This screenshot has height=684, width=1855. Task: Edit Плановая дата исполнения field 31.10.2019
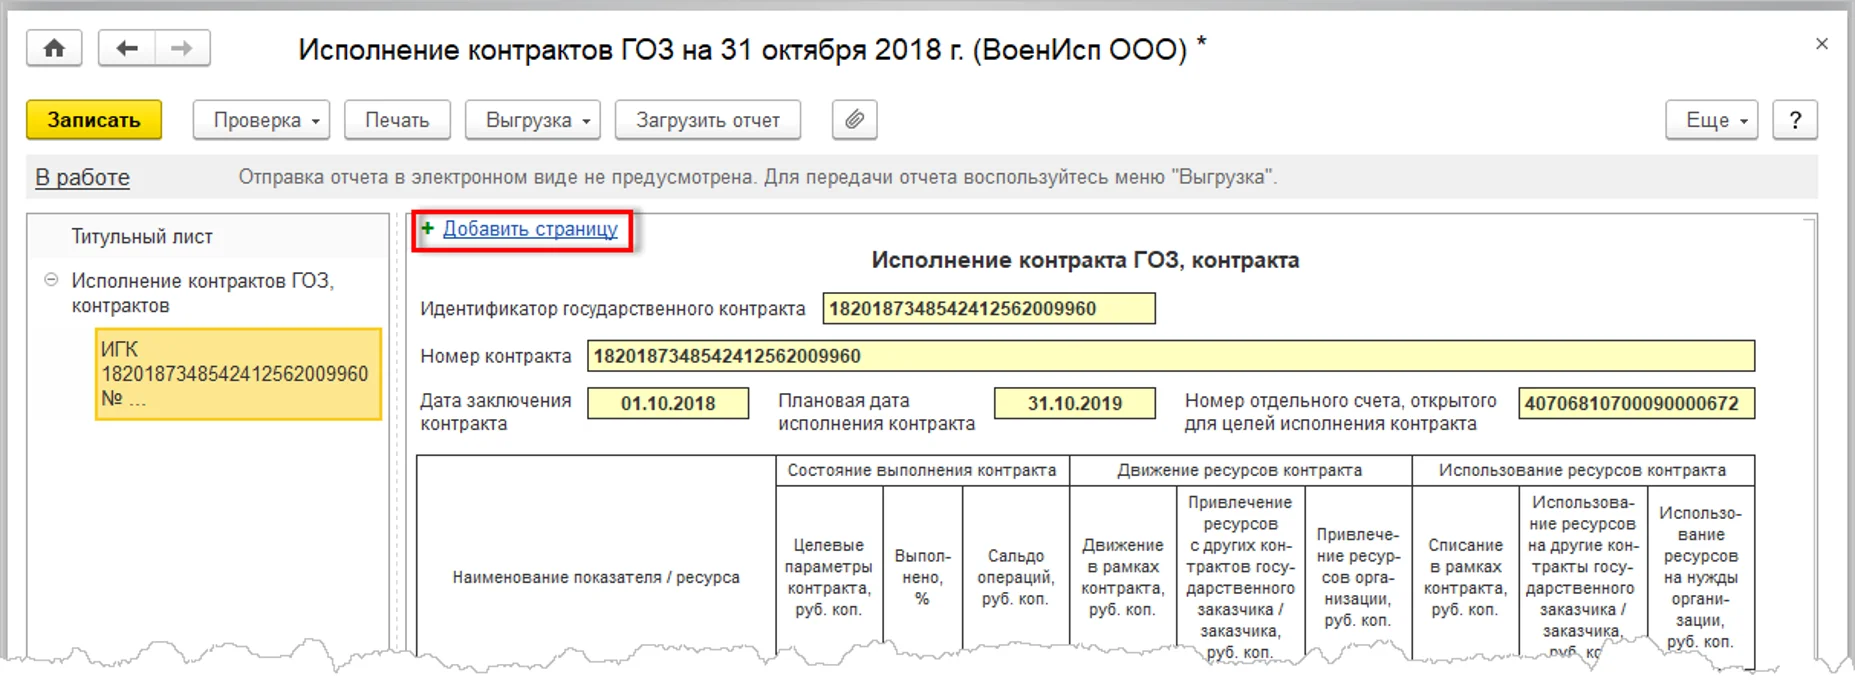coord(1075,404)
